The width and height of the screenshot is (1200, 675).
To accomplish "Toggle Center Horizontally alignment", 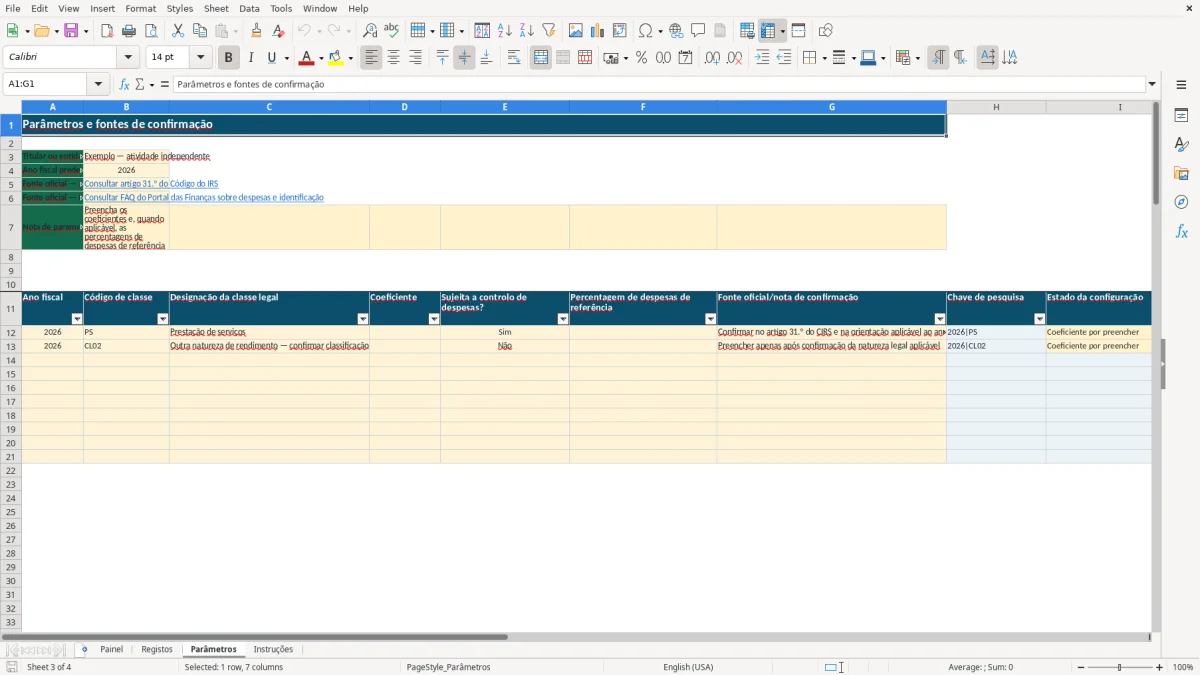I will 394,58.
